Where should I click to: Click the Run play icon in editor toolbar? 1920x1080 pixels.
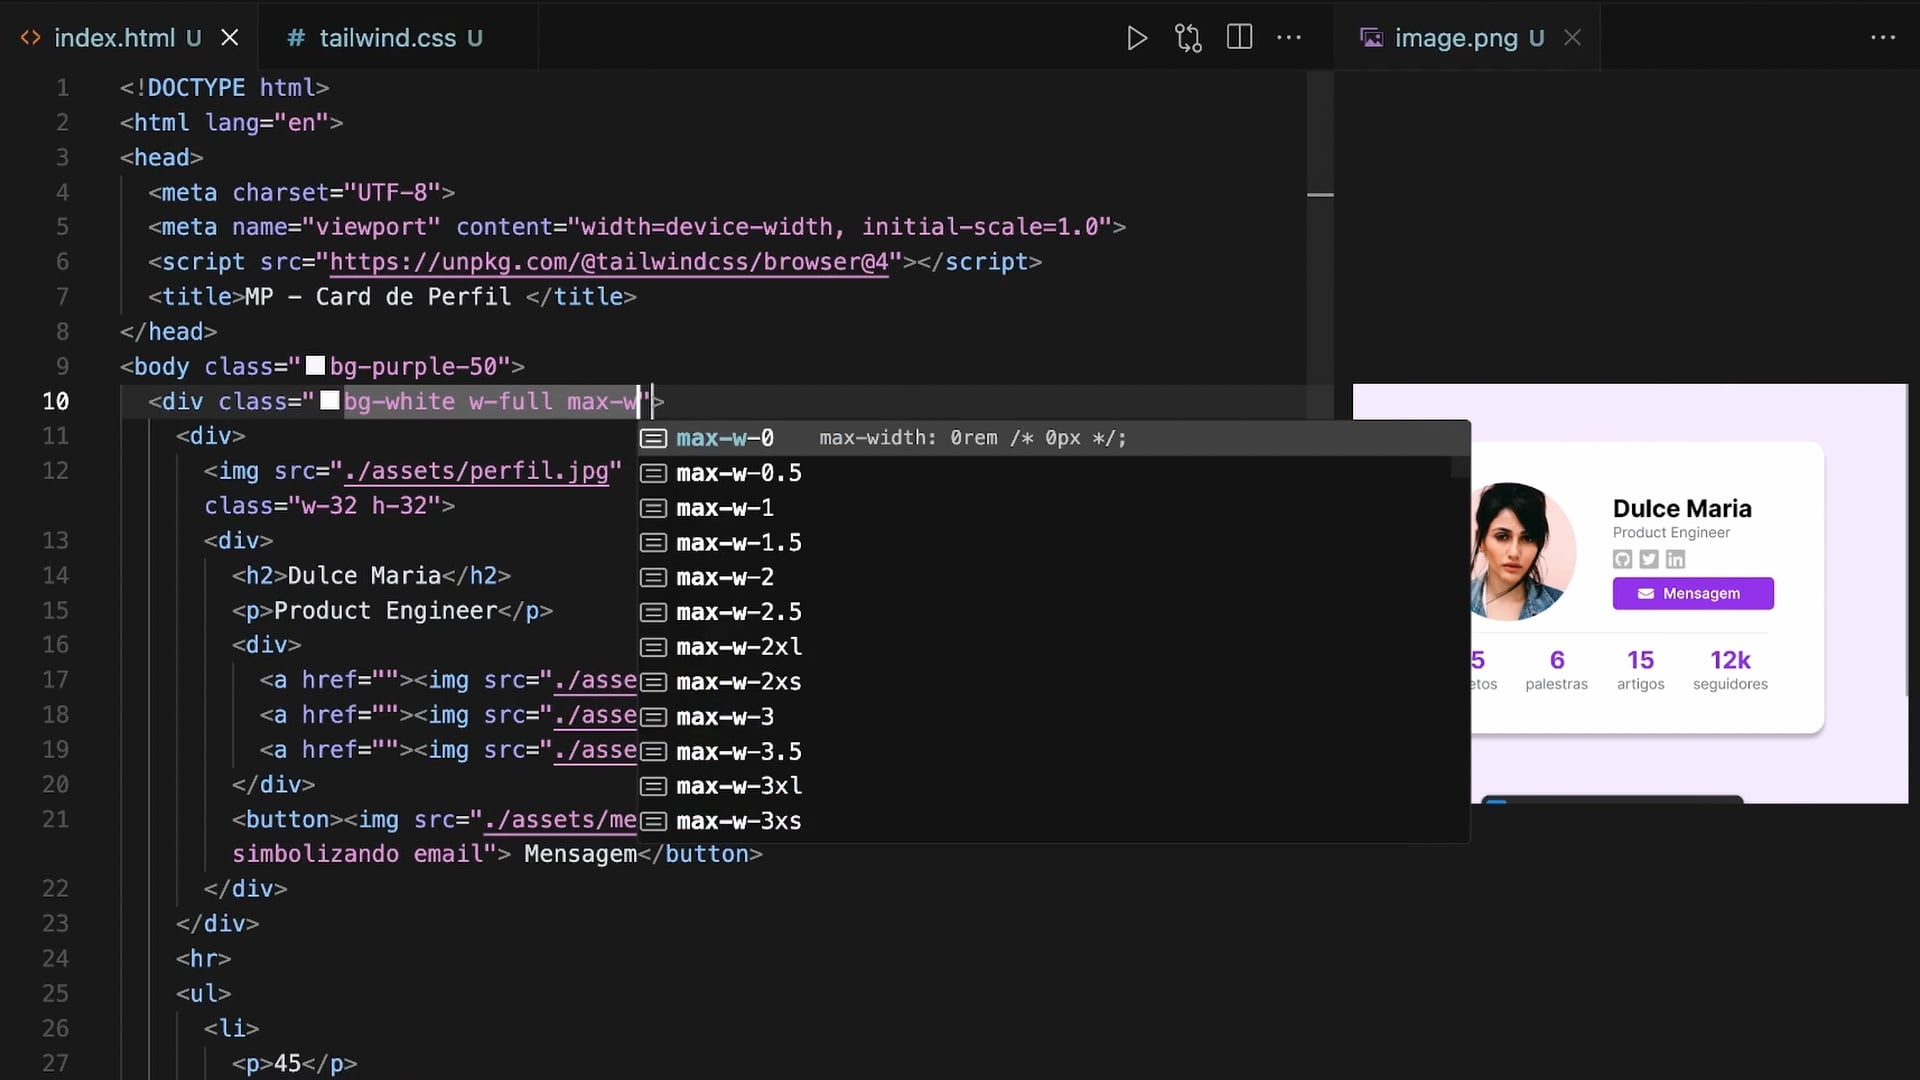click(1136, 38)
